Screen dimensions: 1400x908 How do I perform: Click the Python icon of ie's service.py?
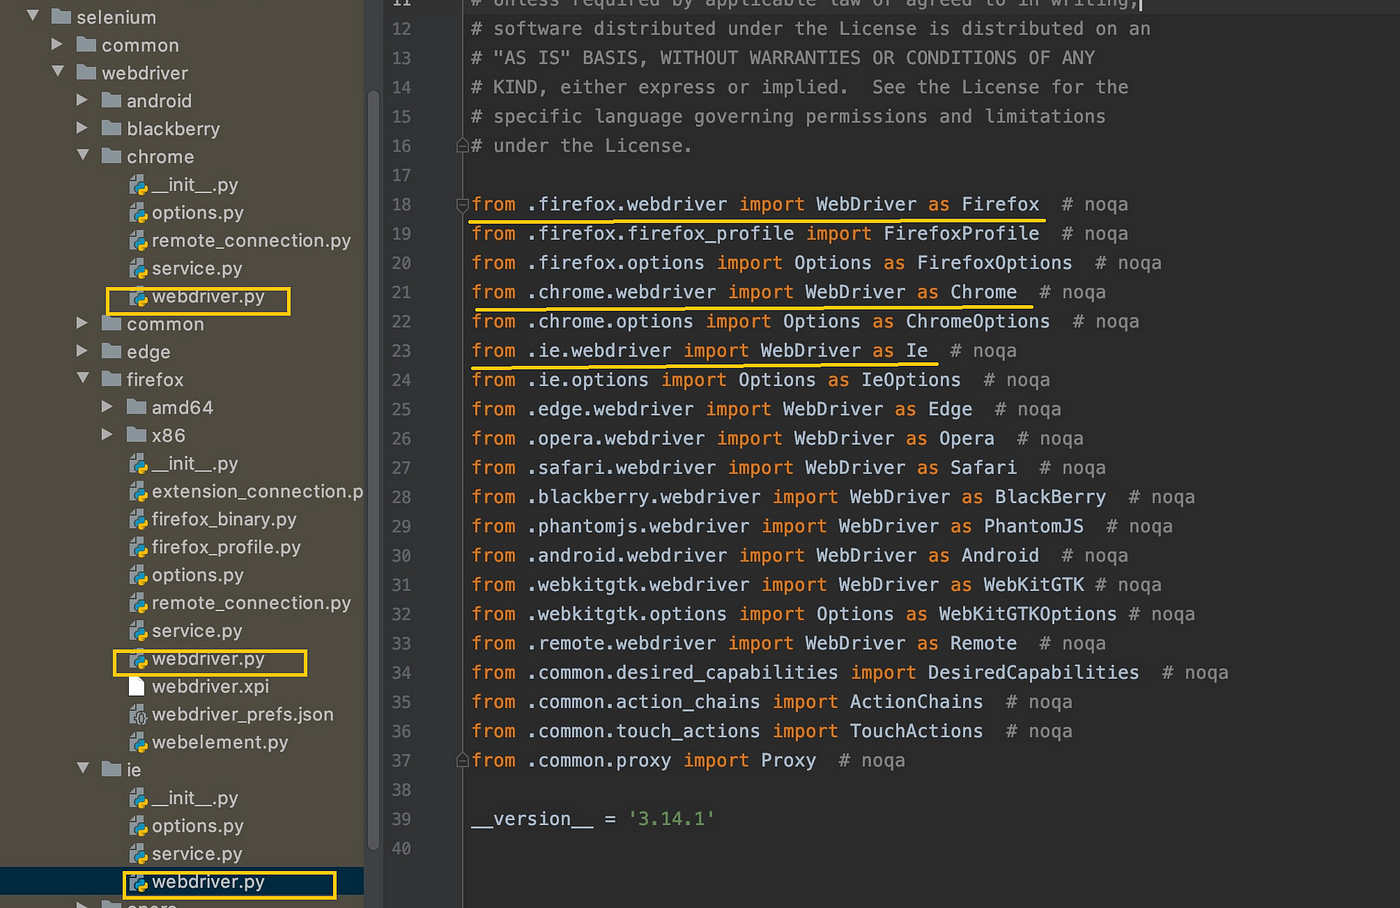139,855
